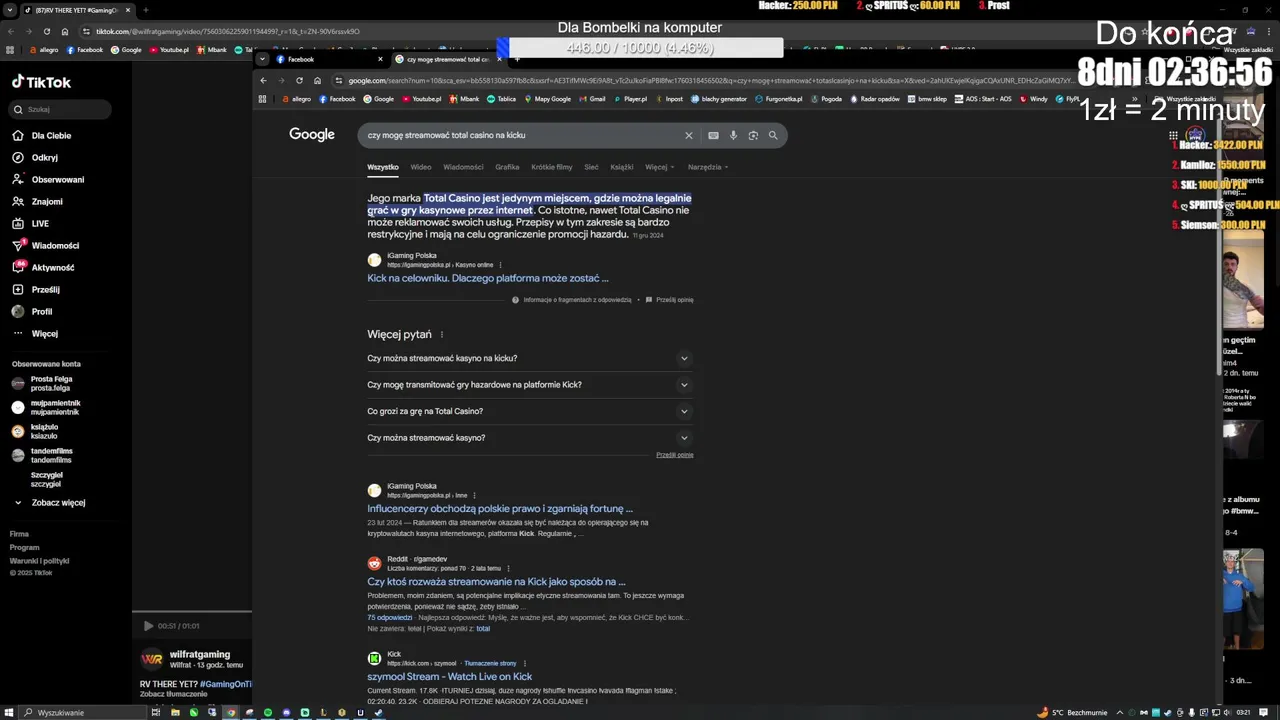Screen dimensions: 1280x720
Task: Open Google Lens image search icon
Action: point(753,135)
